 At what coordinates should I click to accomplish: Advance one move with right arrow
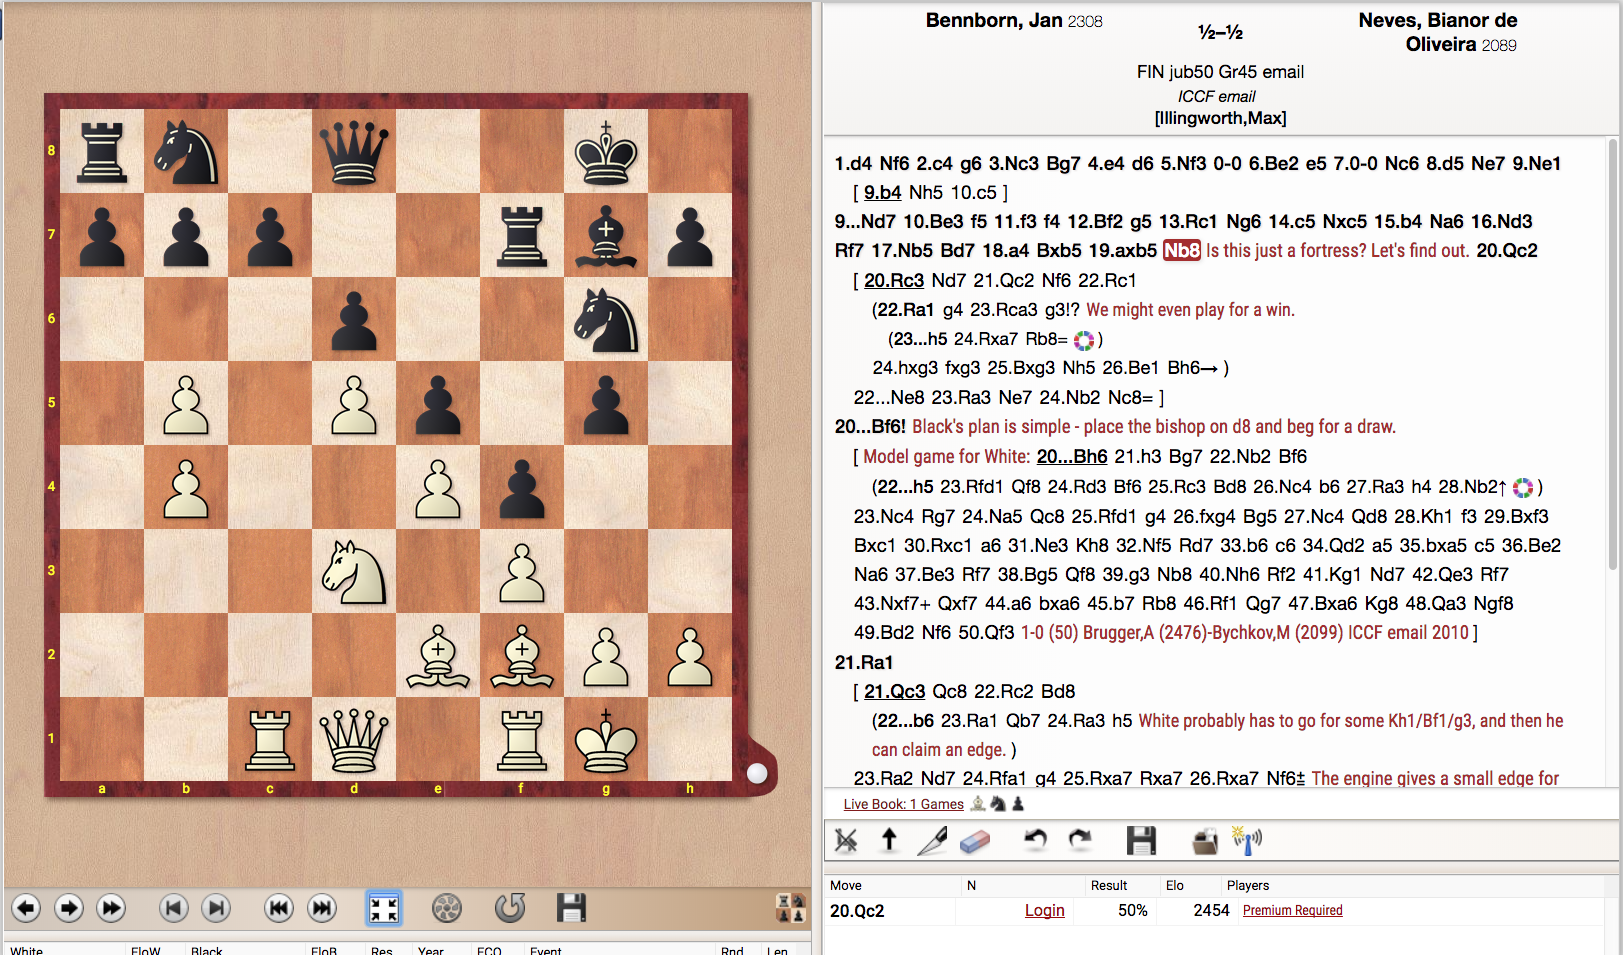pyautogui.click(x=68, y=908)
